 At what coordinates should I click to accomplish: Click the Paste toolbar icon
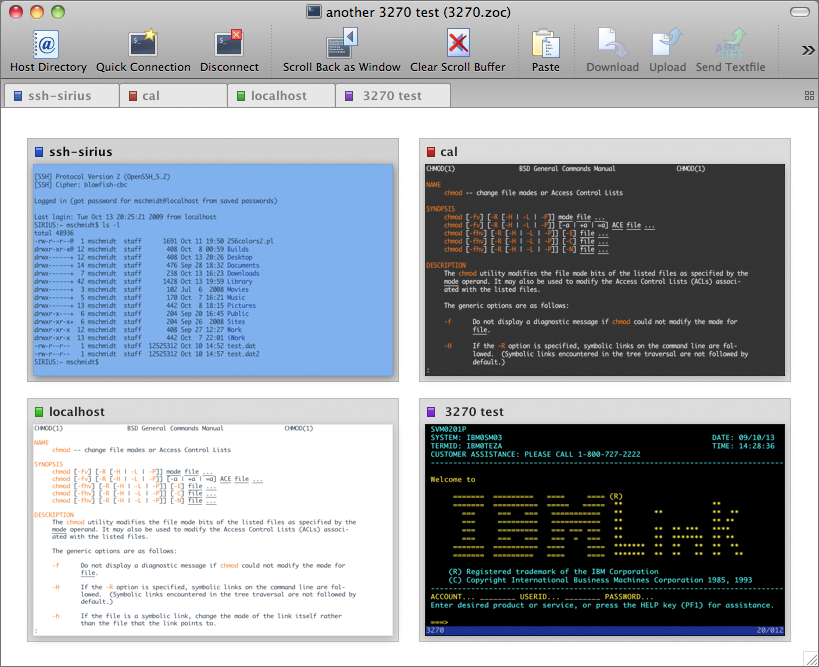[x=545, y=45]
